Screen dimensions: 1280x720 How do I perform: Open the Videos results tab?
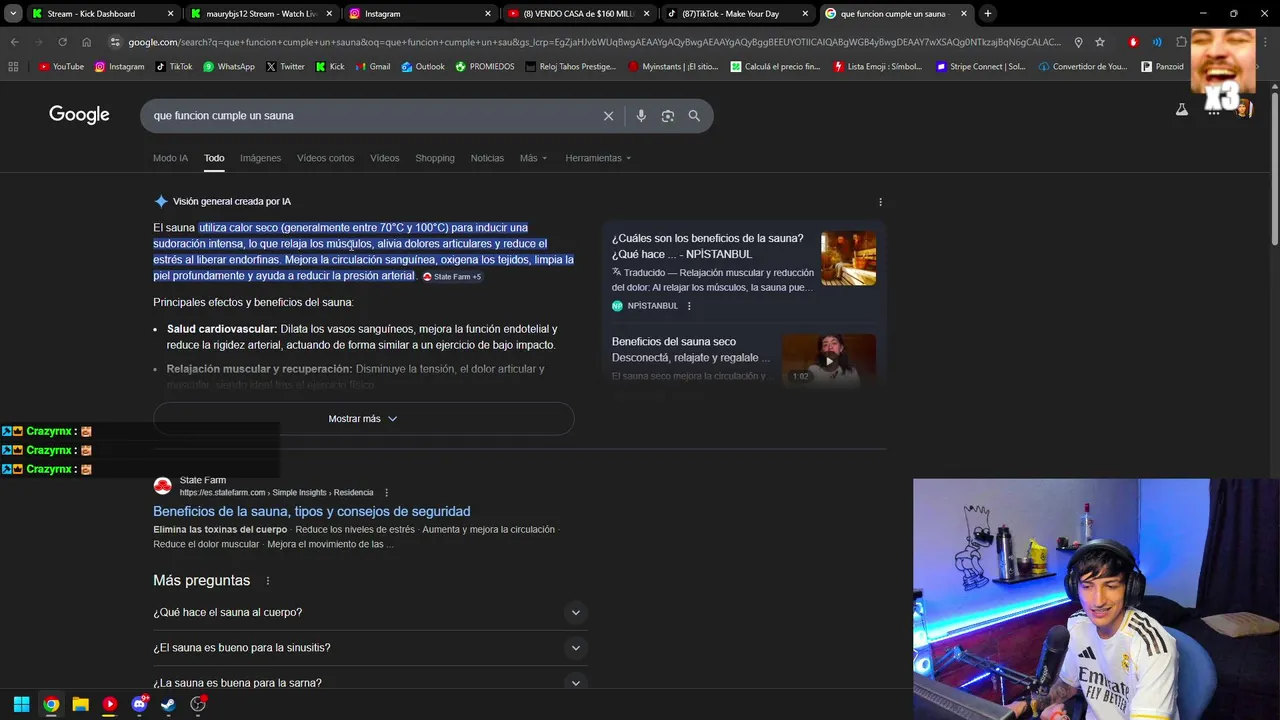[x=384, y=158]
